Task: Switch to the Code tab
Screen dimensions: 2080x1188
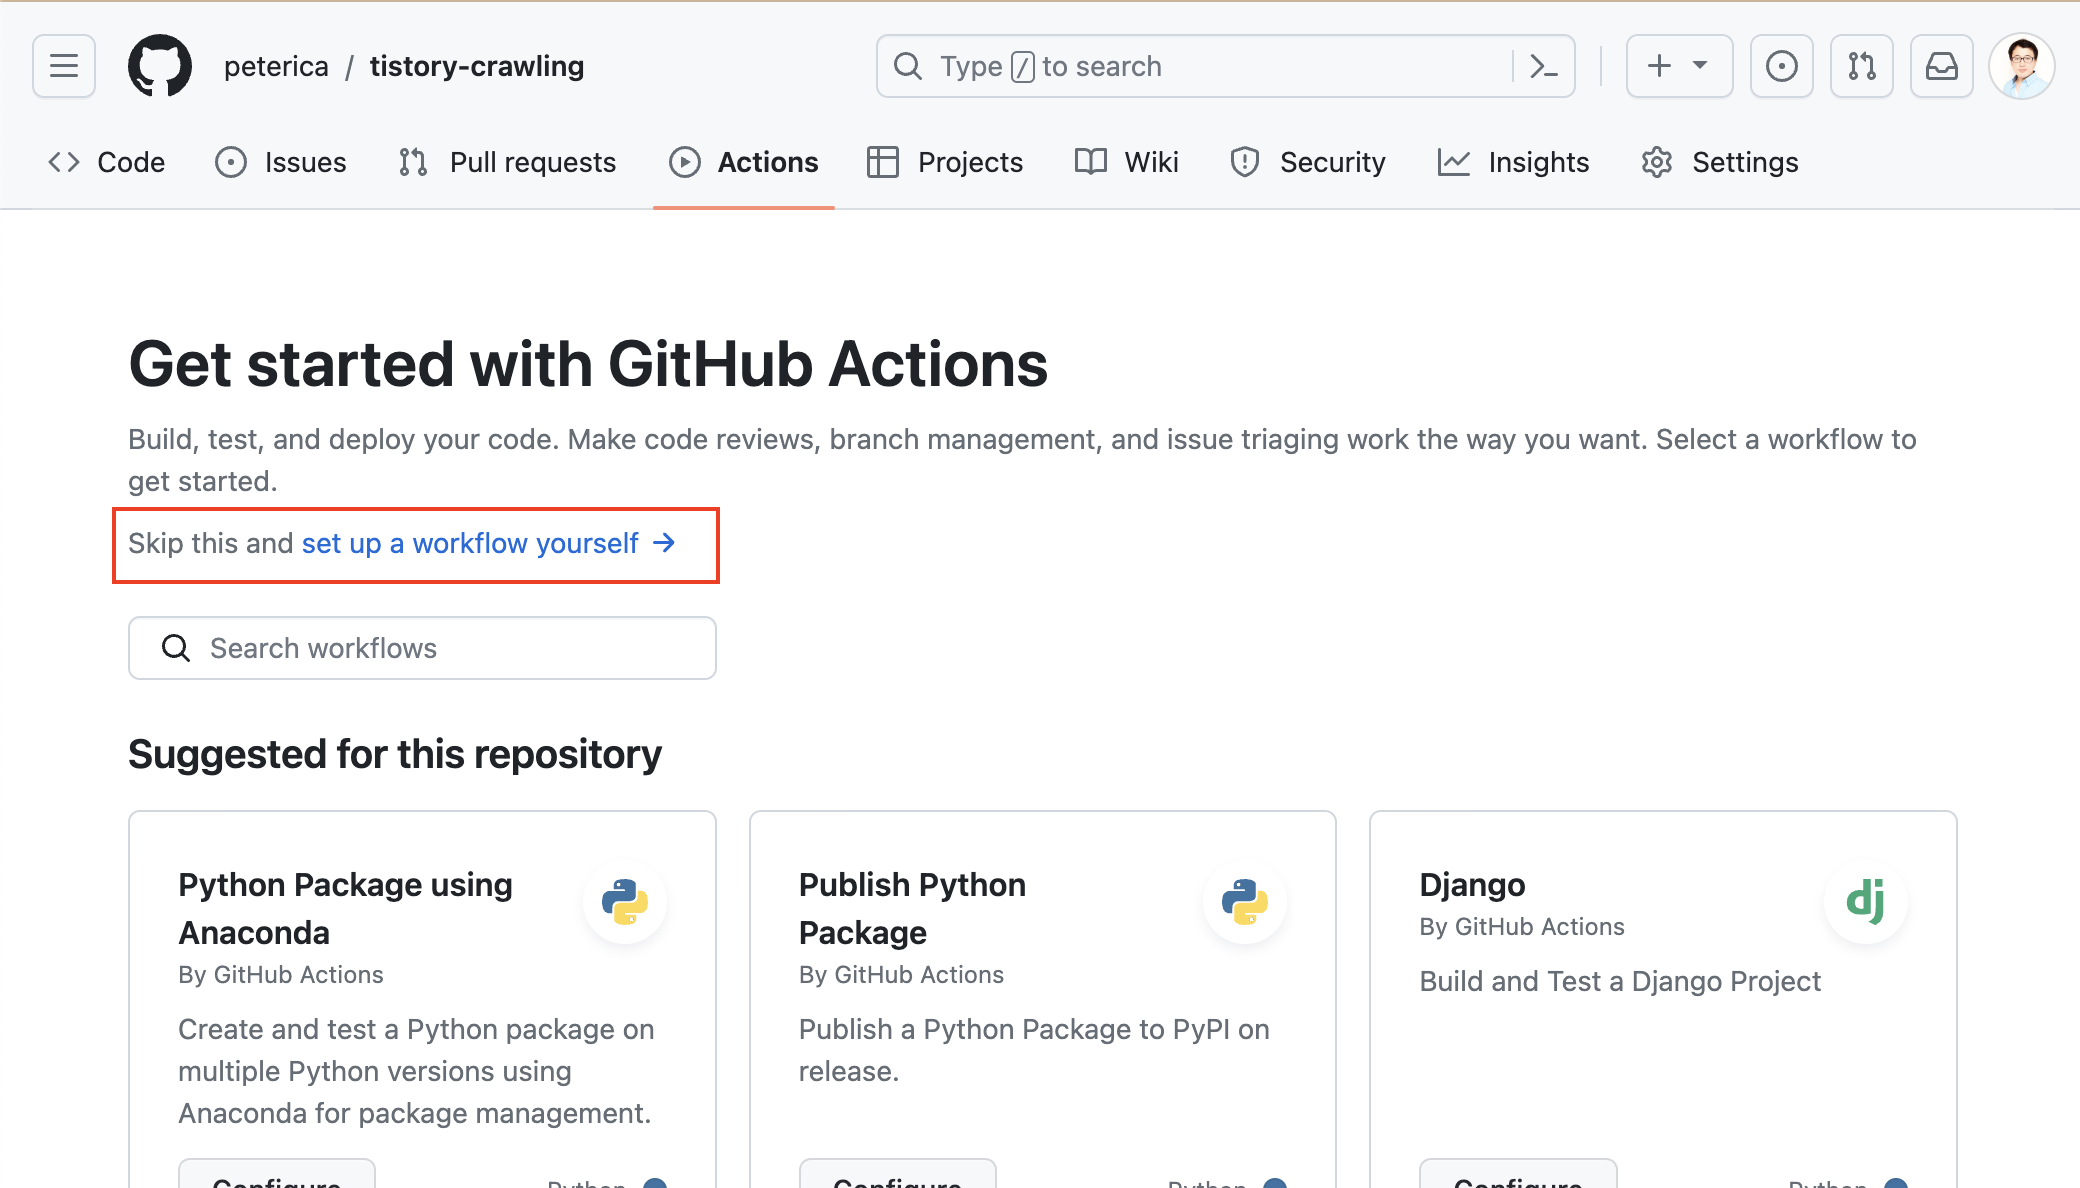Action: point(107,162)
